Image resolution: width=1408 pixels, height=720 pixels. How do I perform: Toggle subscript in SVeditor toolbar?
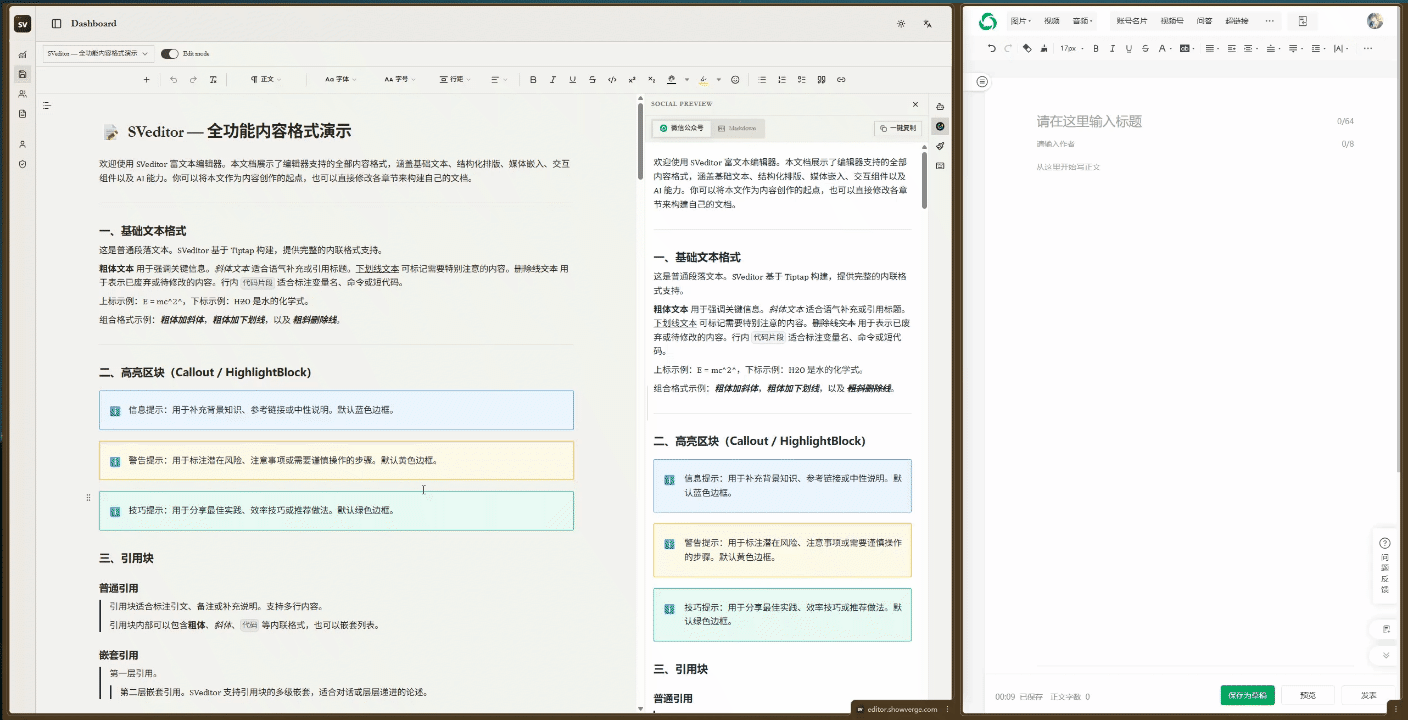click(652, 79)
